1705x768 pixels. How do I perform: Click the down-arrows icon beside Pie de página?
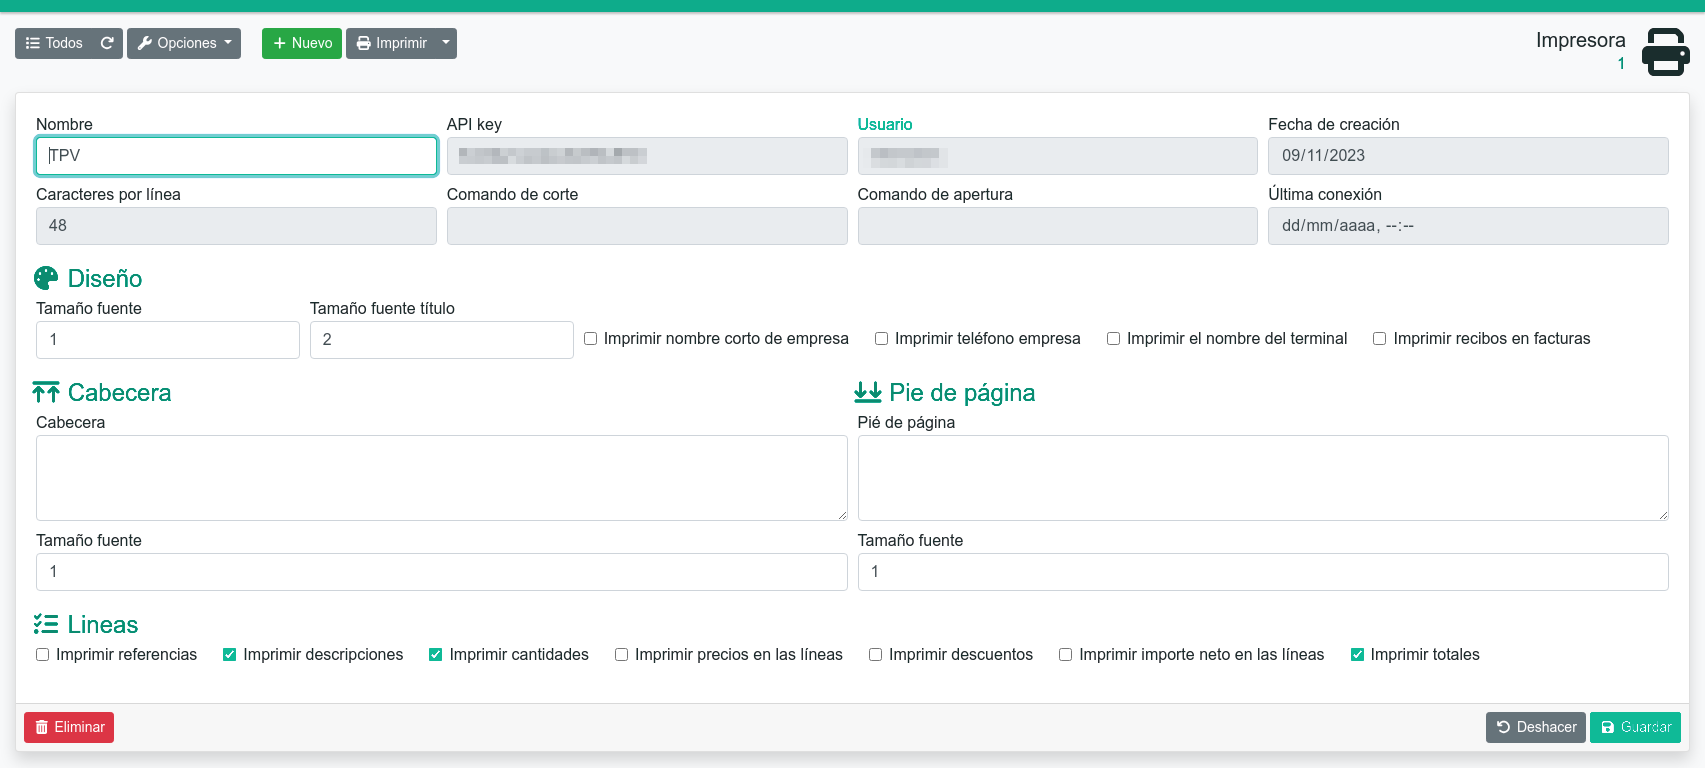pyautogui.click(x=867, y=392)
